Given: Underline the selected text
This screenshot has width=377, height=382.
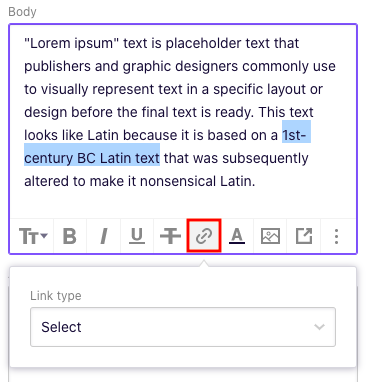Looking at the screenshot, I should pyautogui.click(x=137, y=236).
